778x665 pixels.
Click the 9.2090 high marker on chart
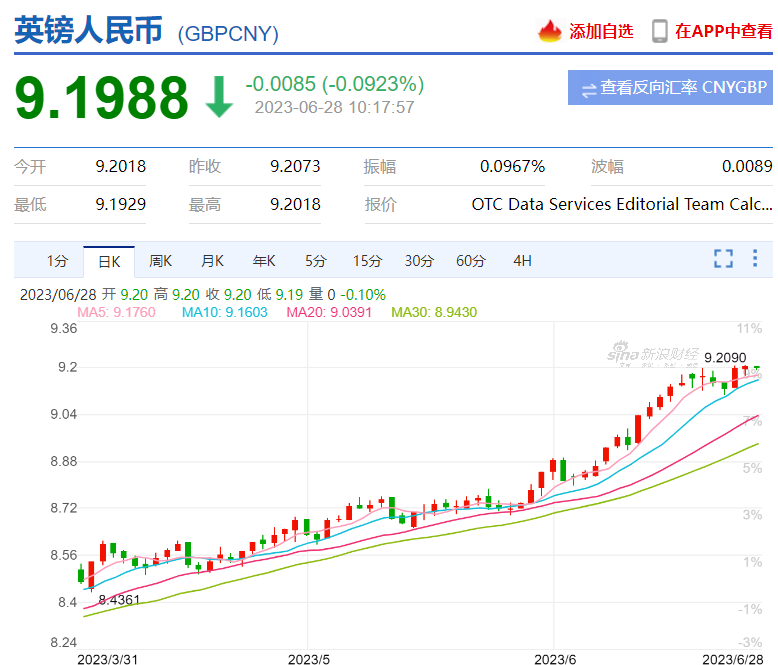724,357
